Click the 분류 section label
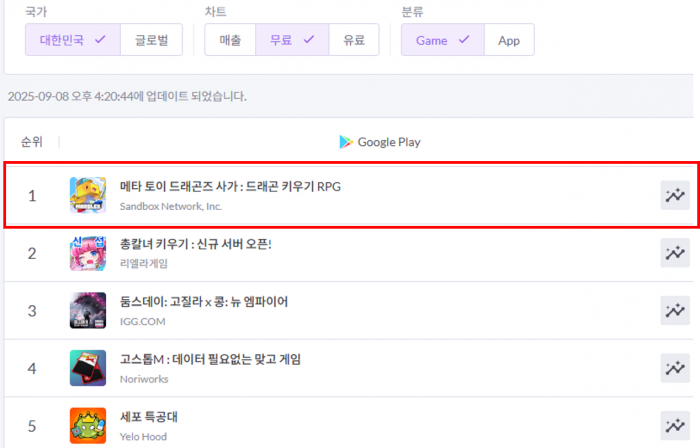This screenshot has height=448, width=700. point(412,11)
